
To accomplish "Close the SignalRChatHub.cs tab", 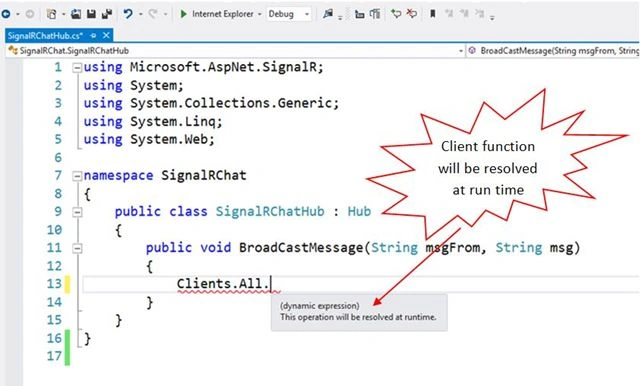I will coord(106,35).
